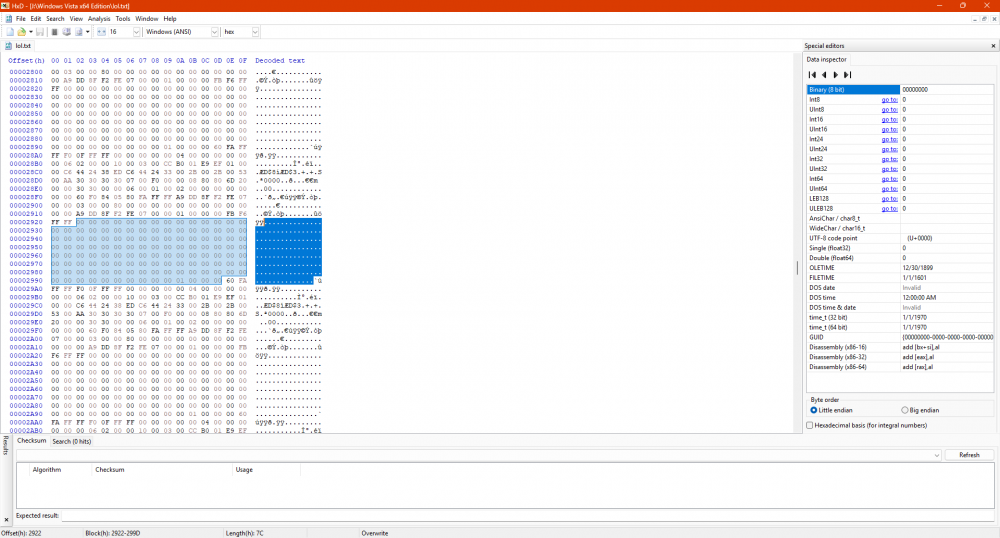Jump to first byte in Data inspector

tap(813, 75)
